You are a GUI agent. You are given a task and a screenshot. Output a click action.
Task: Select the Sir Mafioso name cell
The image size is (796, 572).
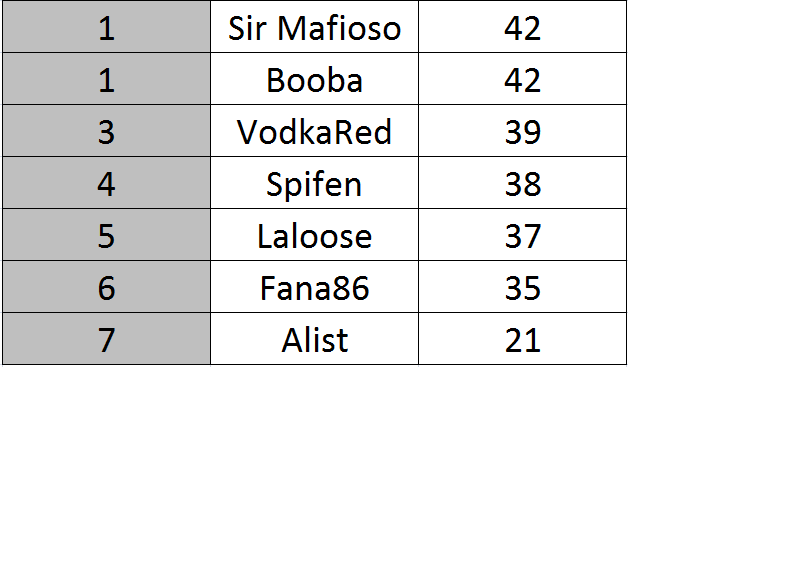point(314,26)
